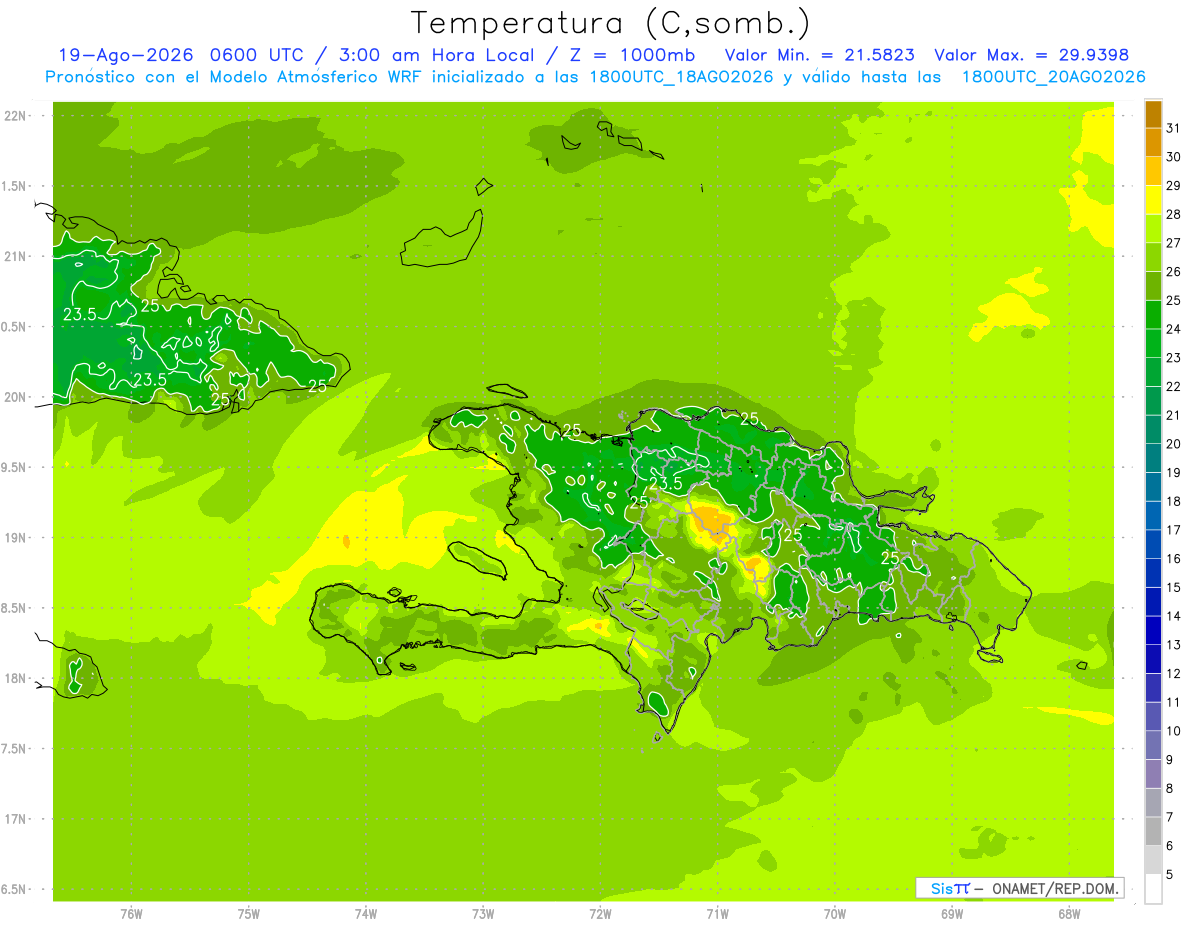Click the "Temperatura (C,somb.)" map title

610,23
